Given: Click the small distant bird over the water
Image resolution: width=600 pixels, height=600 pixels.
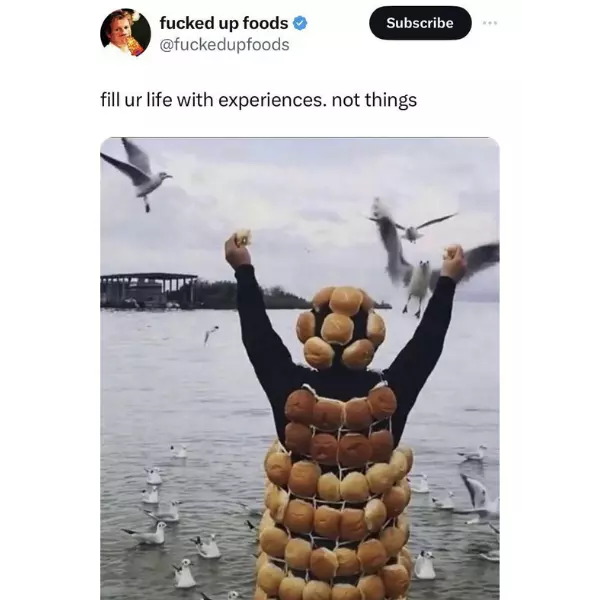Looking at the screenshot, I should (210, 334).
